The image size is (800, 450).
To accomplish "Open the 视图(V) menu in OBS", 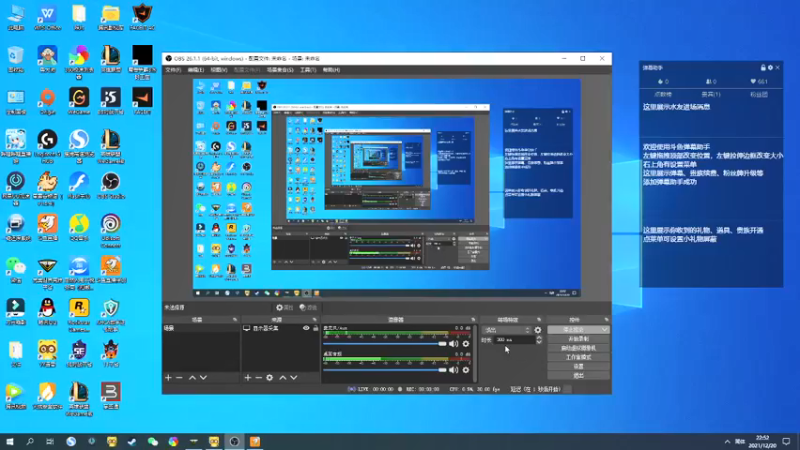I will pos(218,70).
